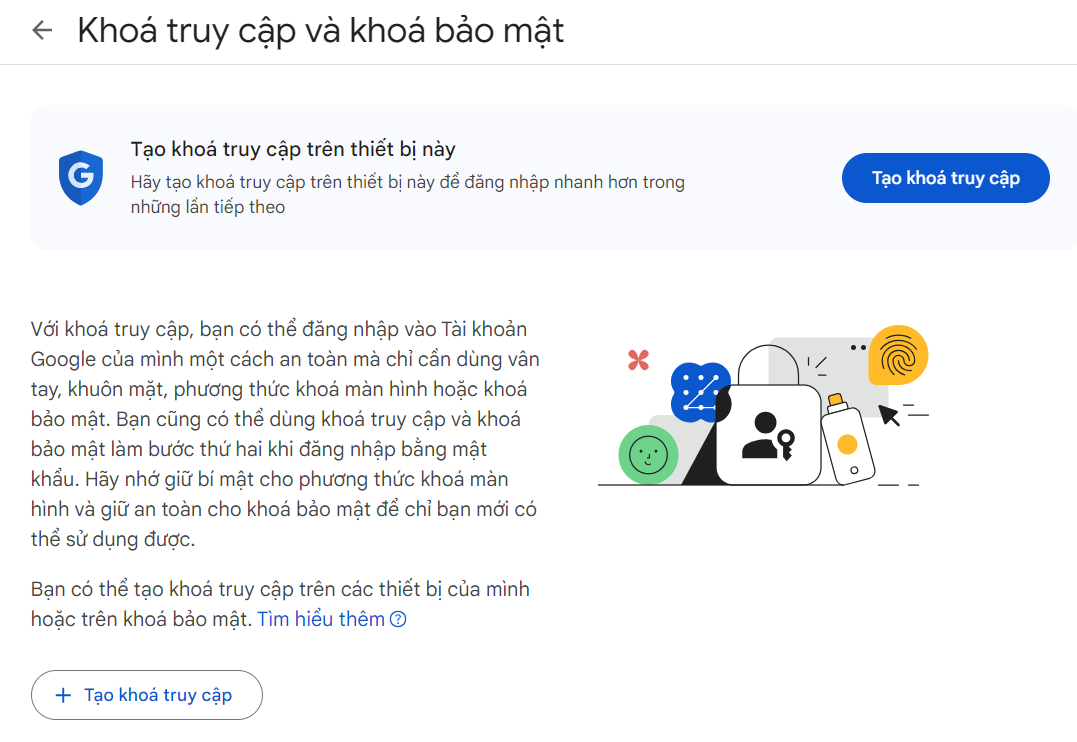Viewport: 1077px width, 742px height.
Task: Click the yellow fingerprint illustration icon
Action: (897, 355)
